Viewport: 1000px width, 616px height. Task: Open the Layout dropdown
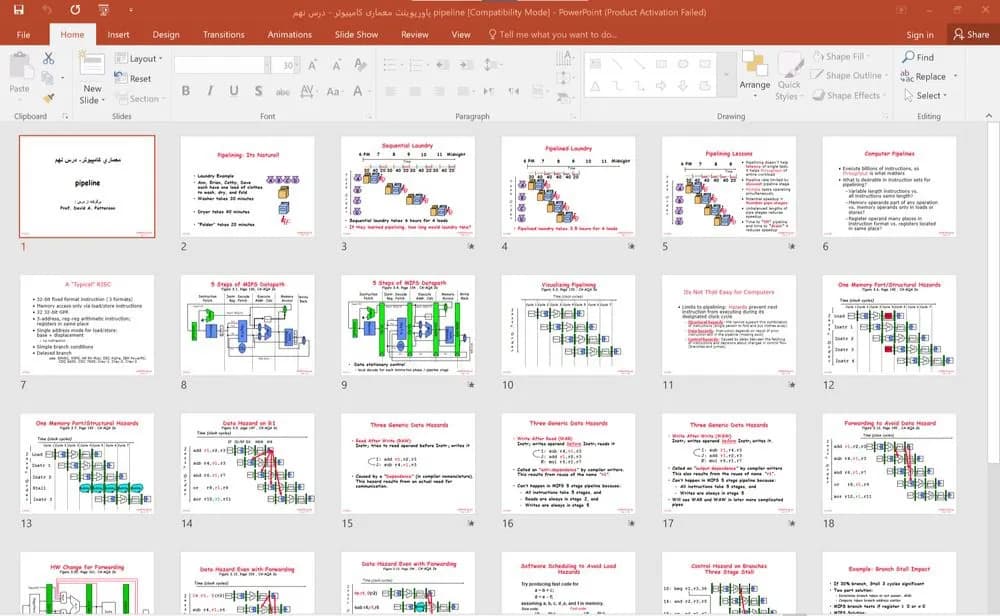(138, 59)
